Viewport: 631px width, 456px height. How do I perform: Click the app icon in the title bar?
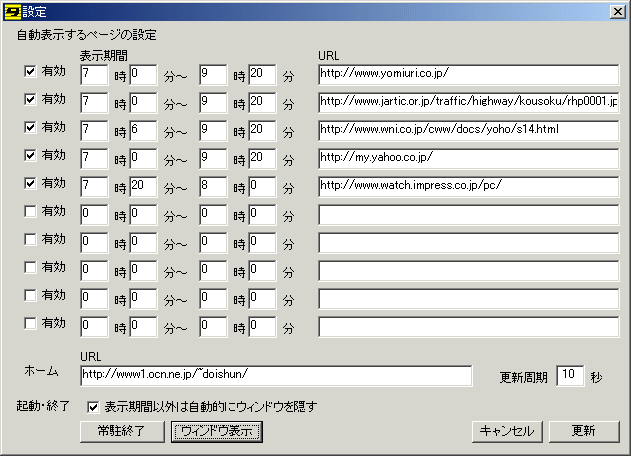(11, 10)
